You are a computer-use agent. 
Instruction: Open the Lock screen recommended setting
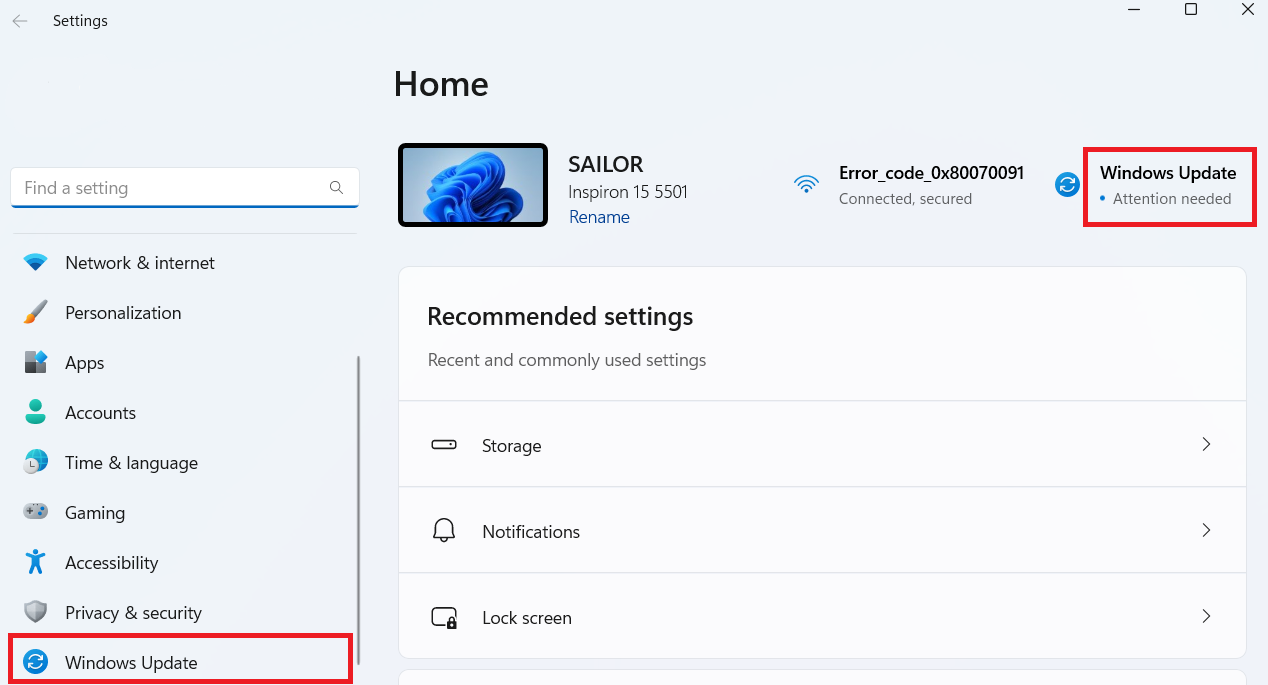[822, 617]
